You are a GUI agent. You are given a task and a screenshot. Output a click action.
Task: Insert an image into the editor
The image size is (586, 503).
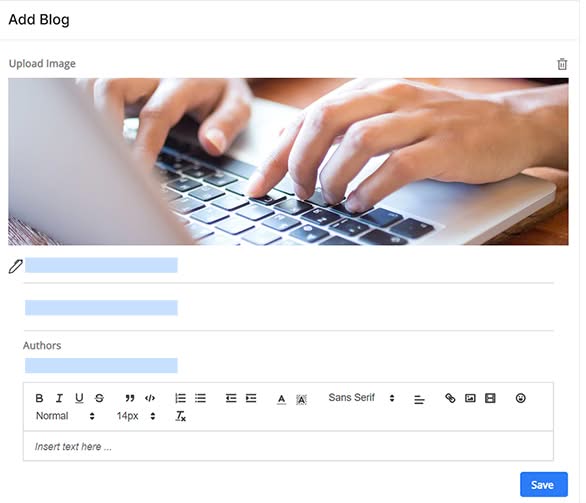point(470,398)
